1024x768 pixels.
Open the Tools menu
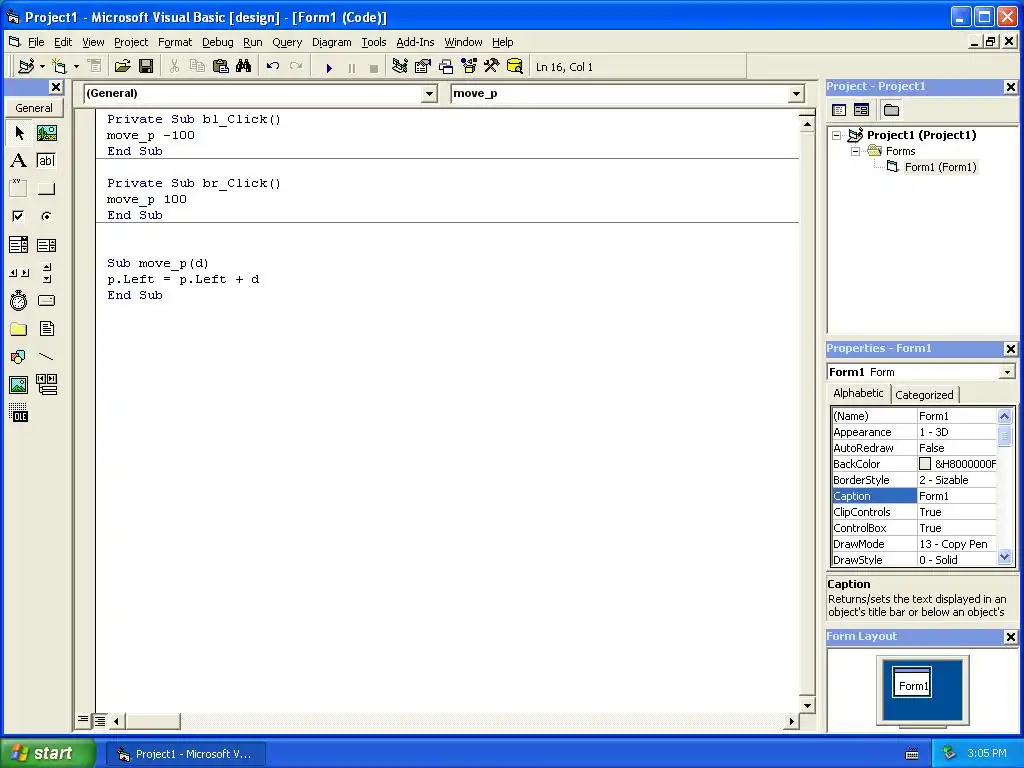374,42
